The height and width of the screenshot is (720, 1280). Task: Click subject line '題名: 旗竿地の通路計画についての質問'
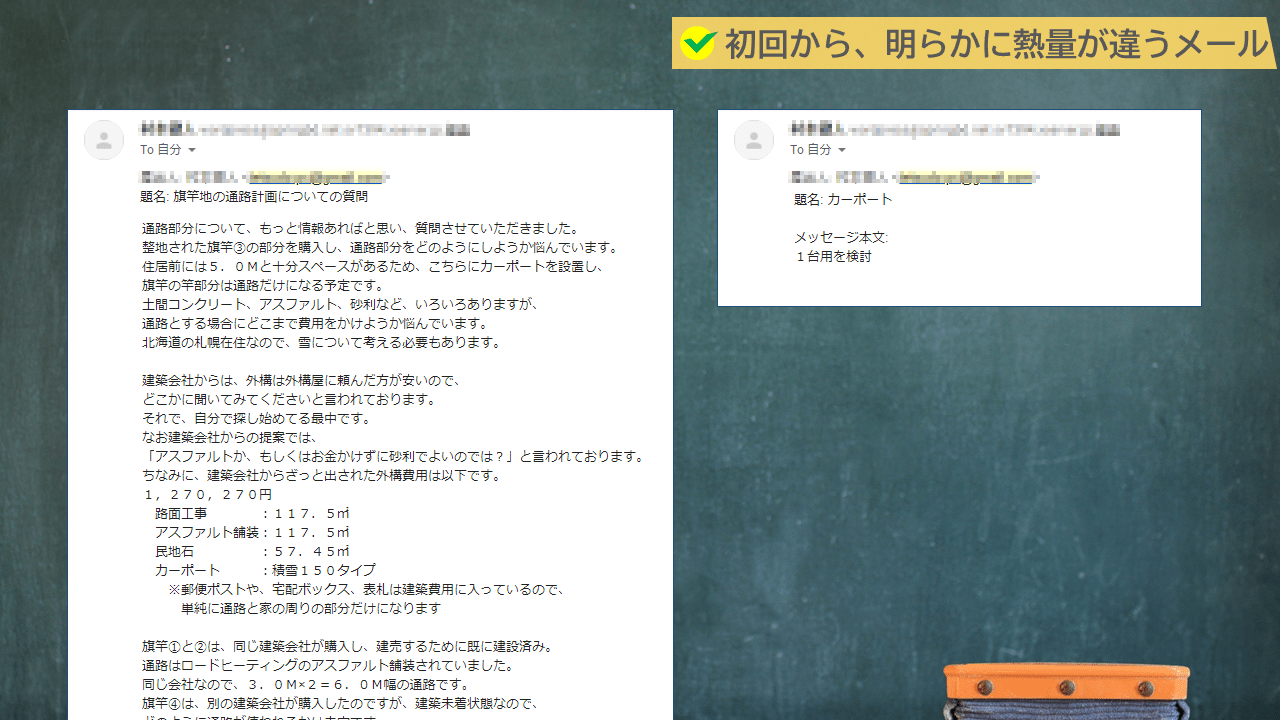click(x=254, y=197)
